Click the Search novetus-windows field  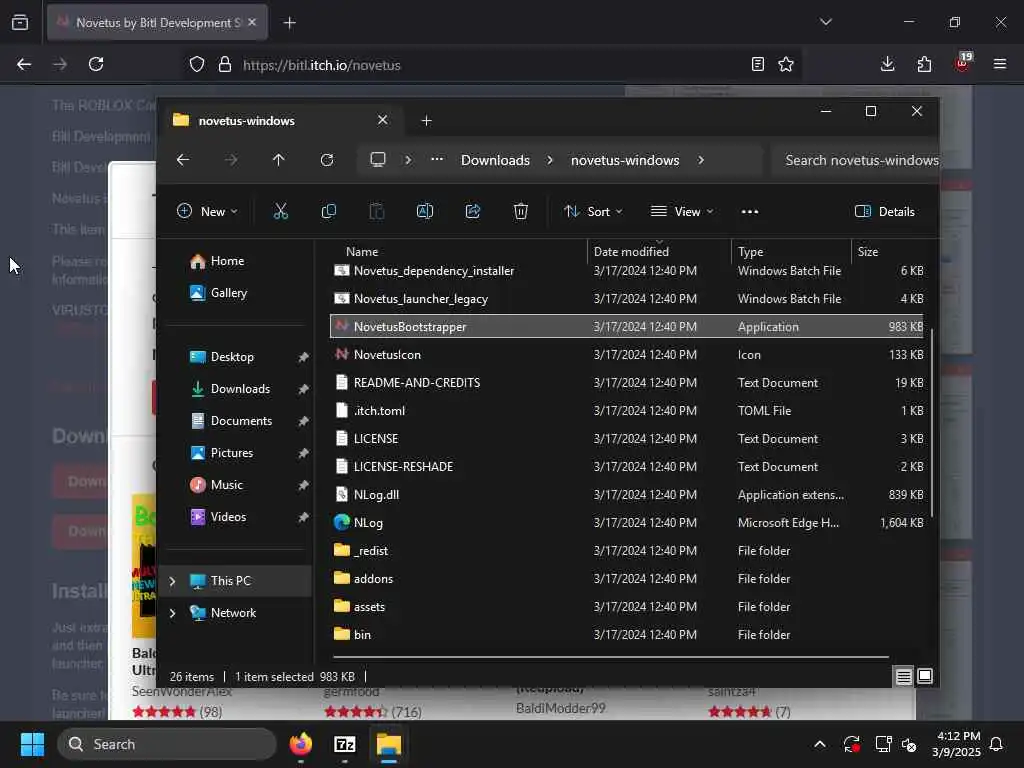pyautogui.click(x=854, y=160)
